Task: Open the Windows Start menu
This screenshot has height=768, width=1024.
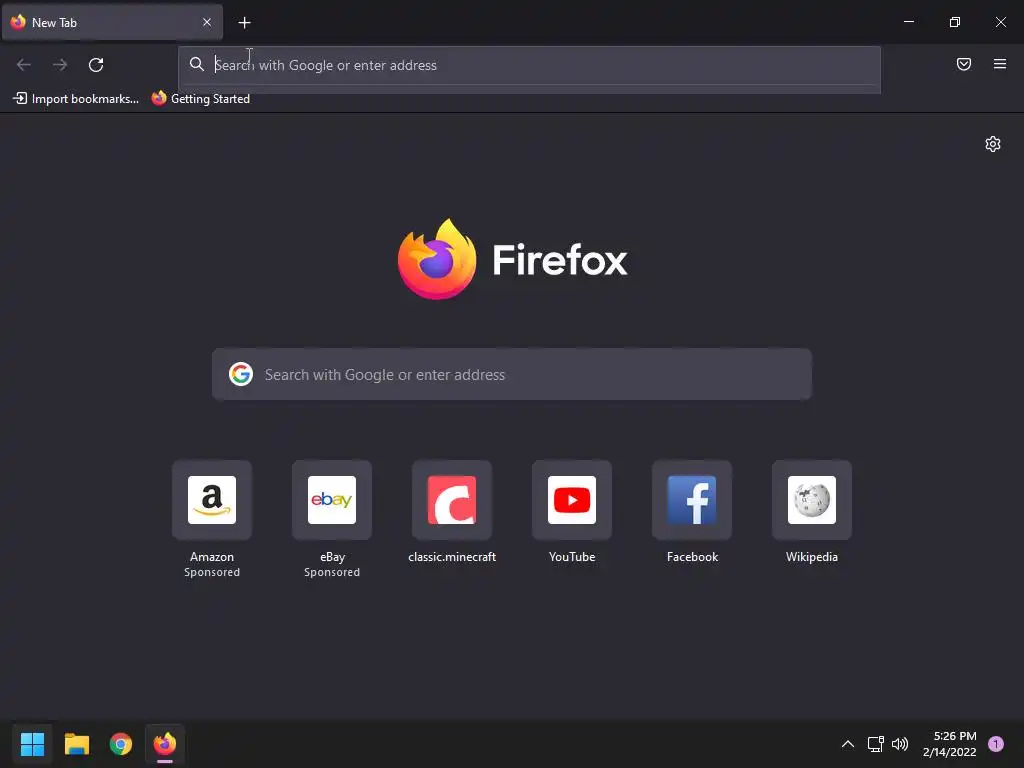Action: tap(32, 744)
